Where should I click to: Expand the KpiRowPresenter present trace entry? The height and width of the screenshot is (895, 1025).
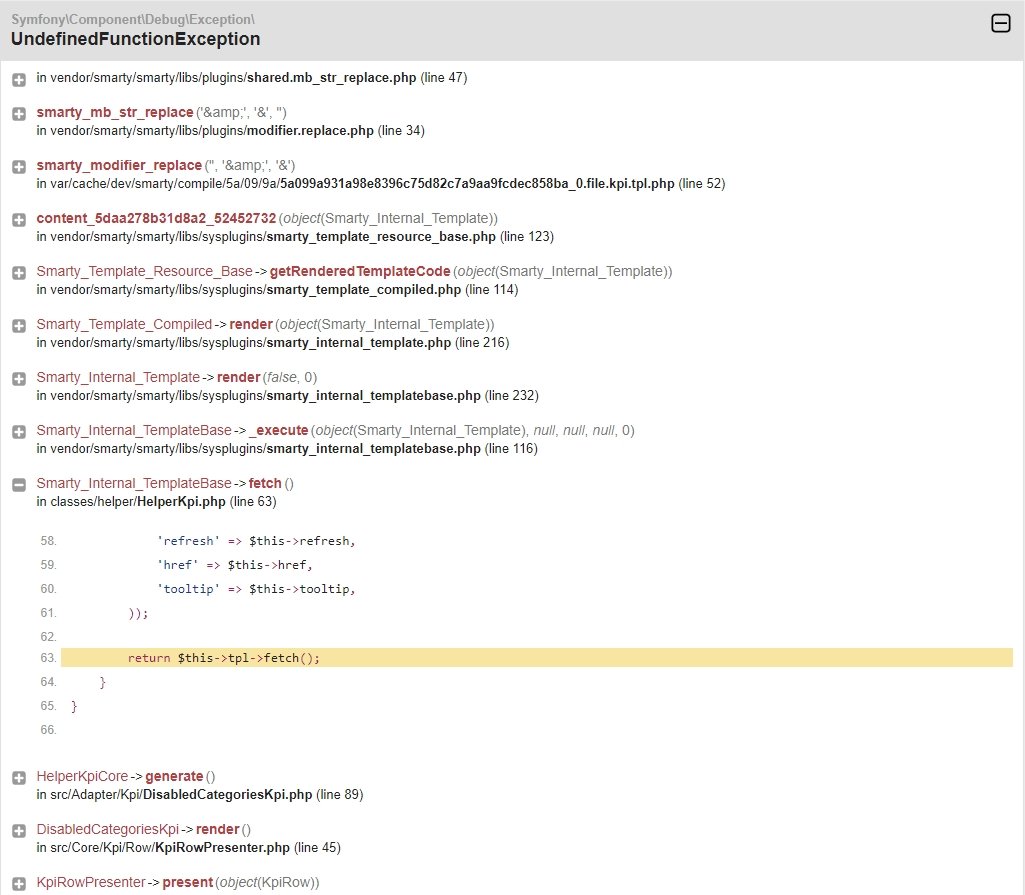(19, 883)
